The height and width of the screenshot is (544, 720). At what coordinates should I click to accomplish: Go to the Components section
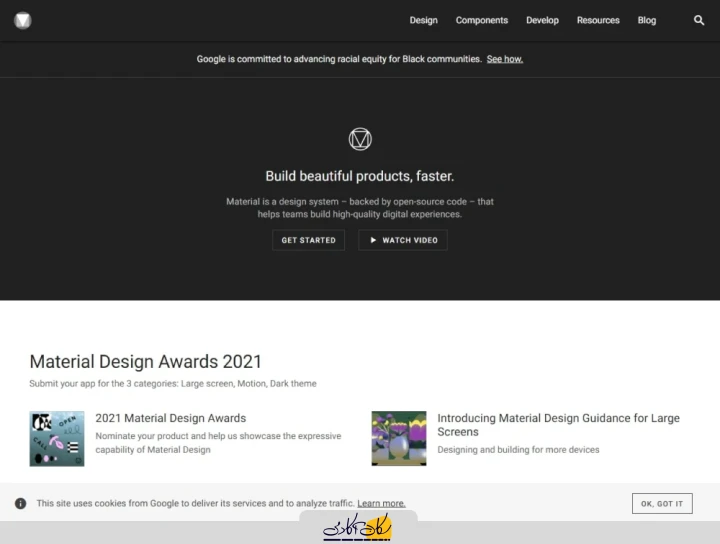(x=481, y=20)
